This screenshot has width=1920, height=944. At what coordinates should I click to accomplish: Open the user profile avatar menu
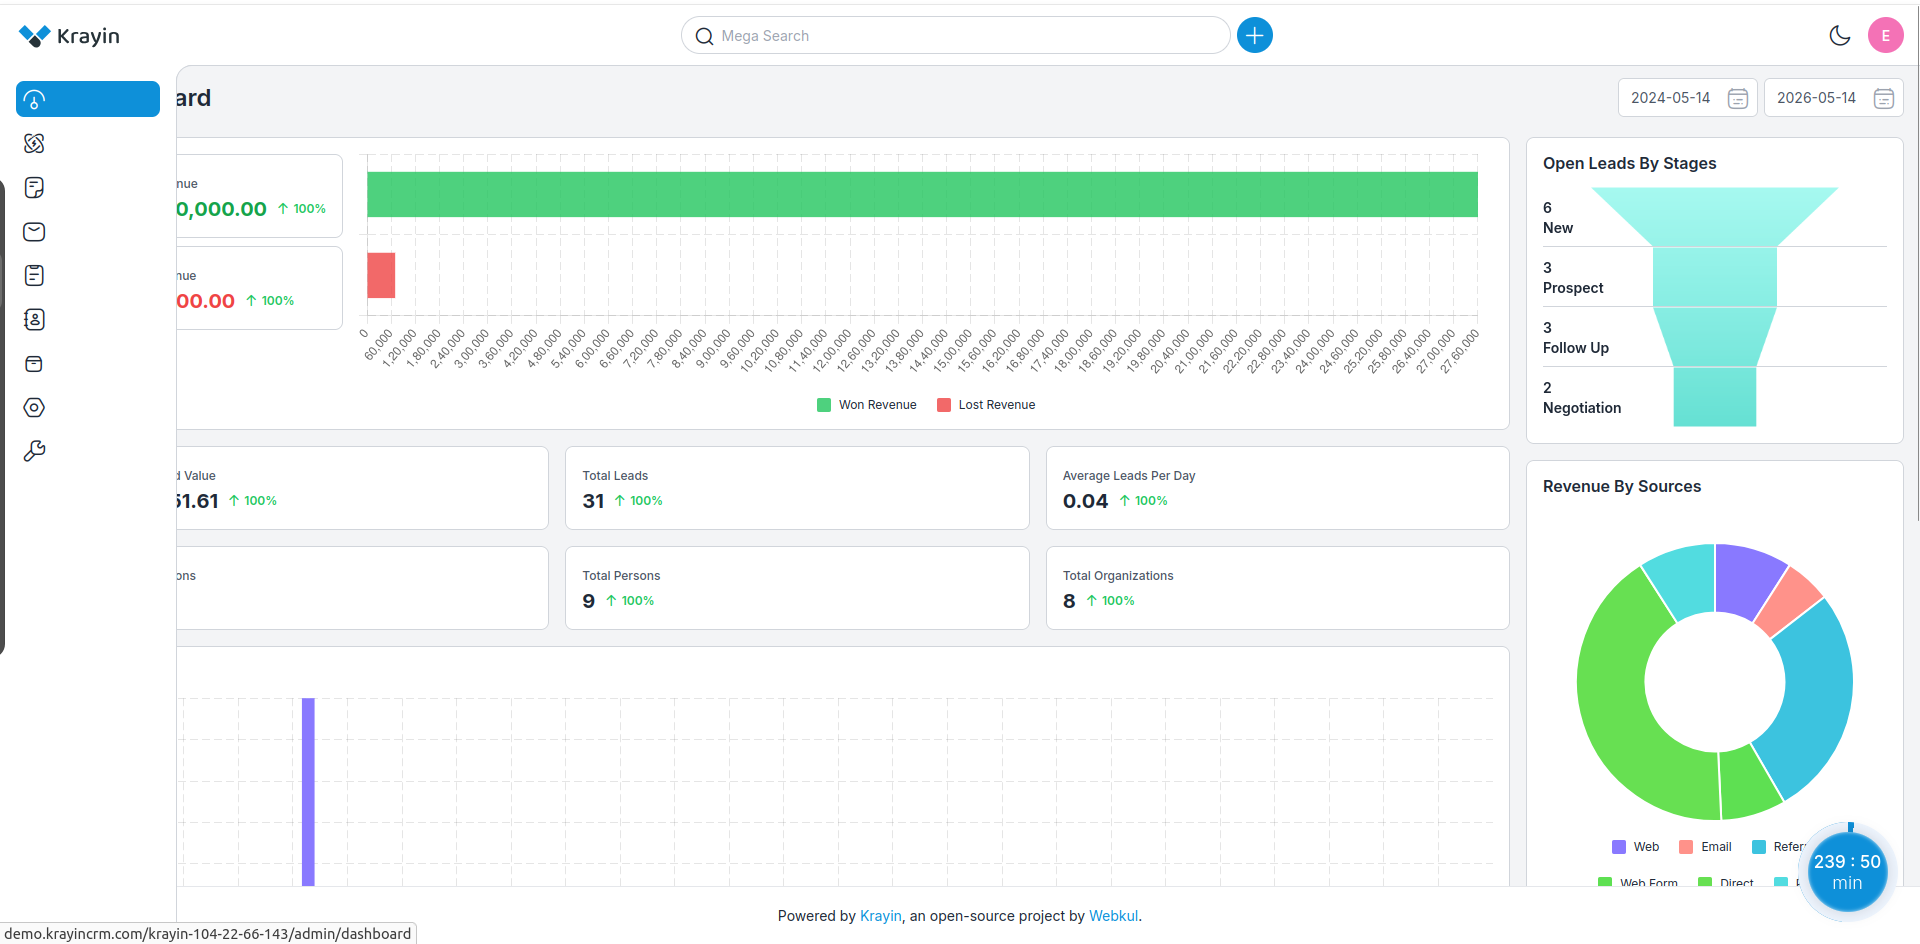click(1885, 35)
